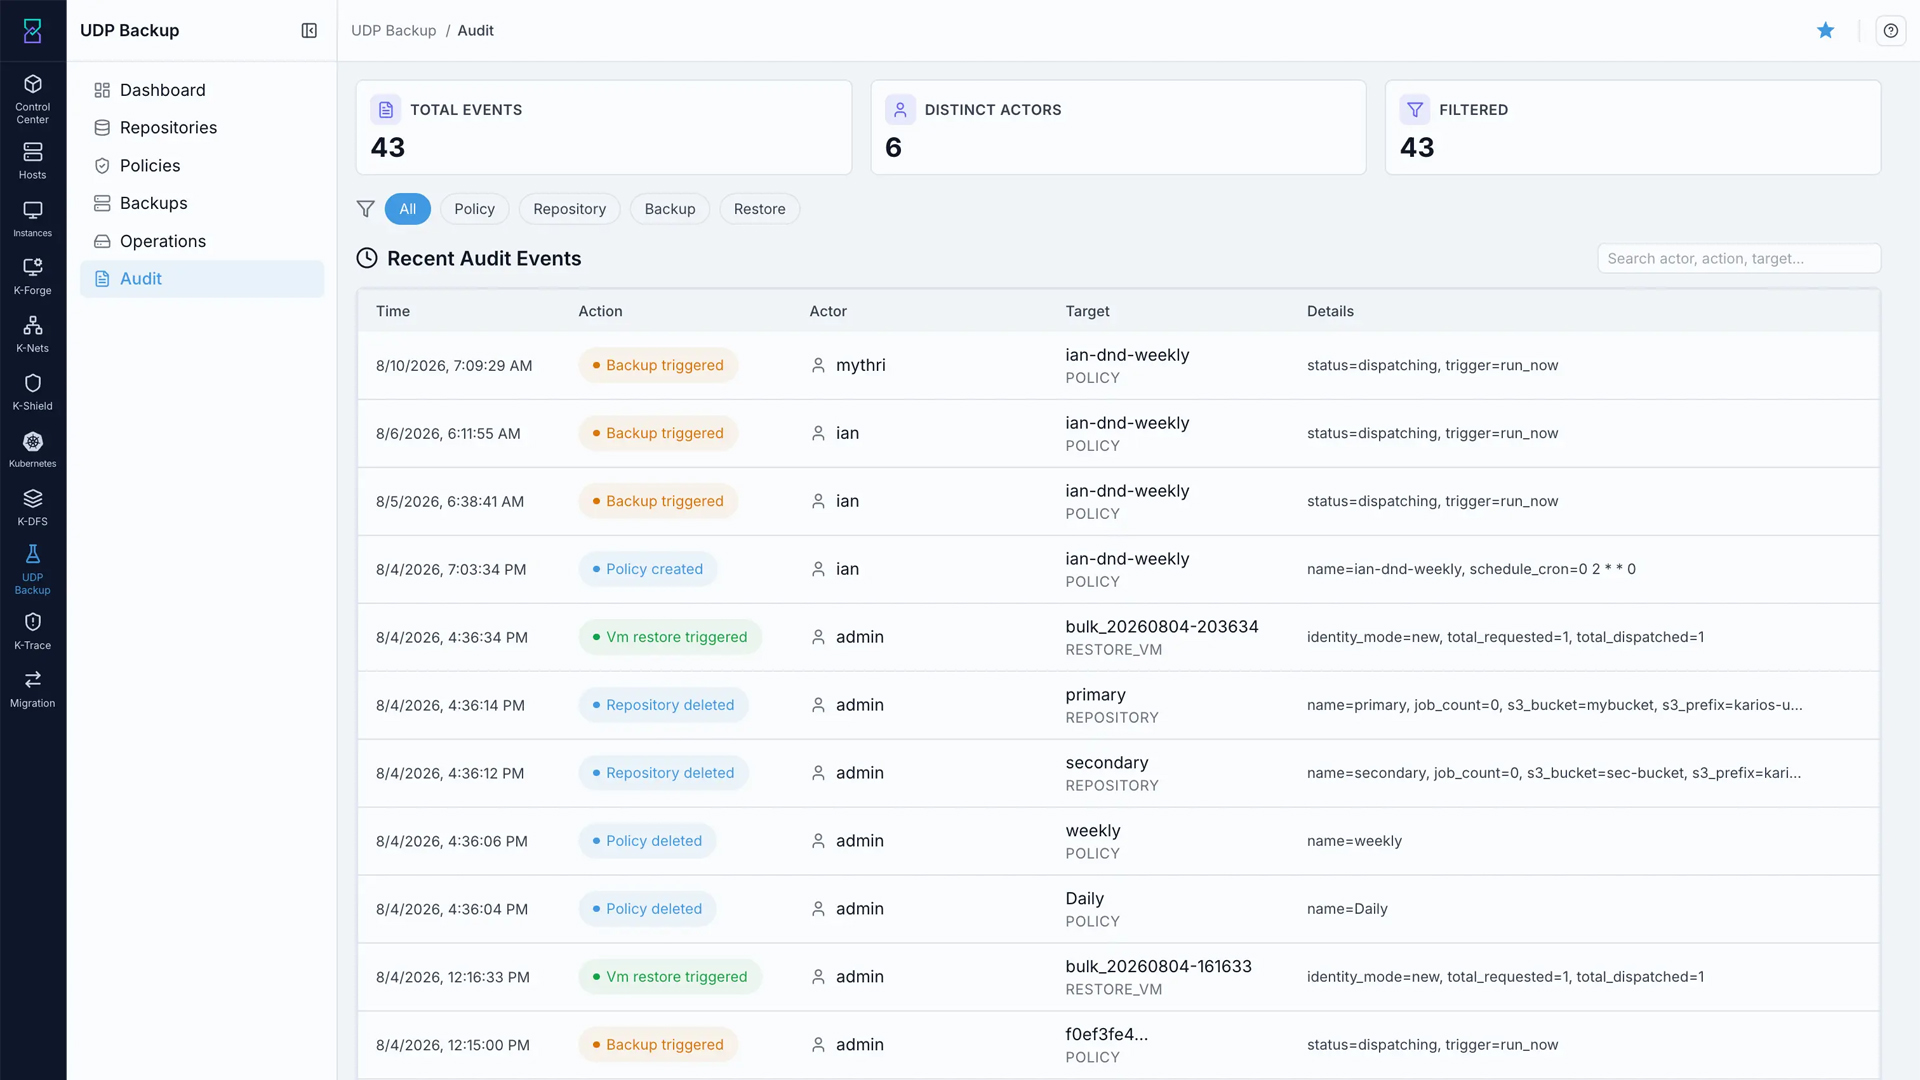Click the Policy created badge
1920x1080 pixels.
click(x=647, y=569)
